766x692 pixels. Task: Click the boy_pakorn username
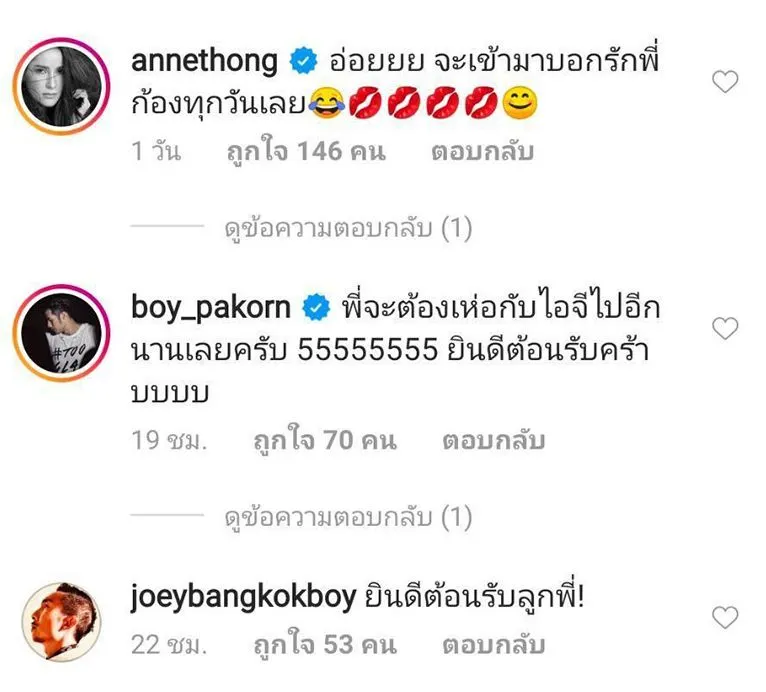[x=211, y=308]
